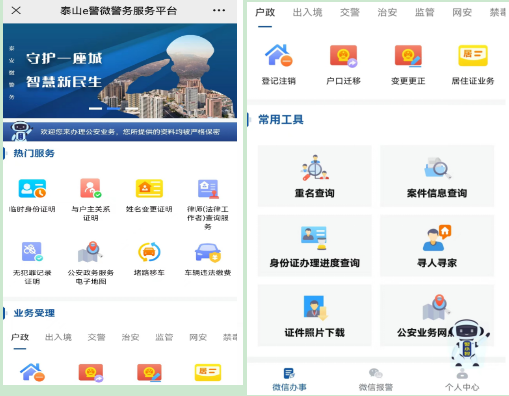The width and height of the screenshot is (509, 396).
Task: Tap the 变更更正 icon in right panel
Action: coord(408,56)
